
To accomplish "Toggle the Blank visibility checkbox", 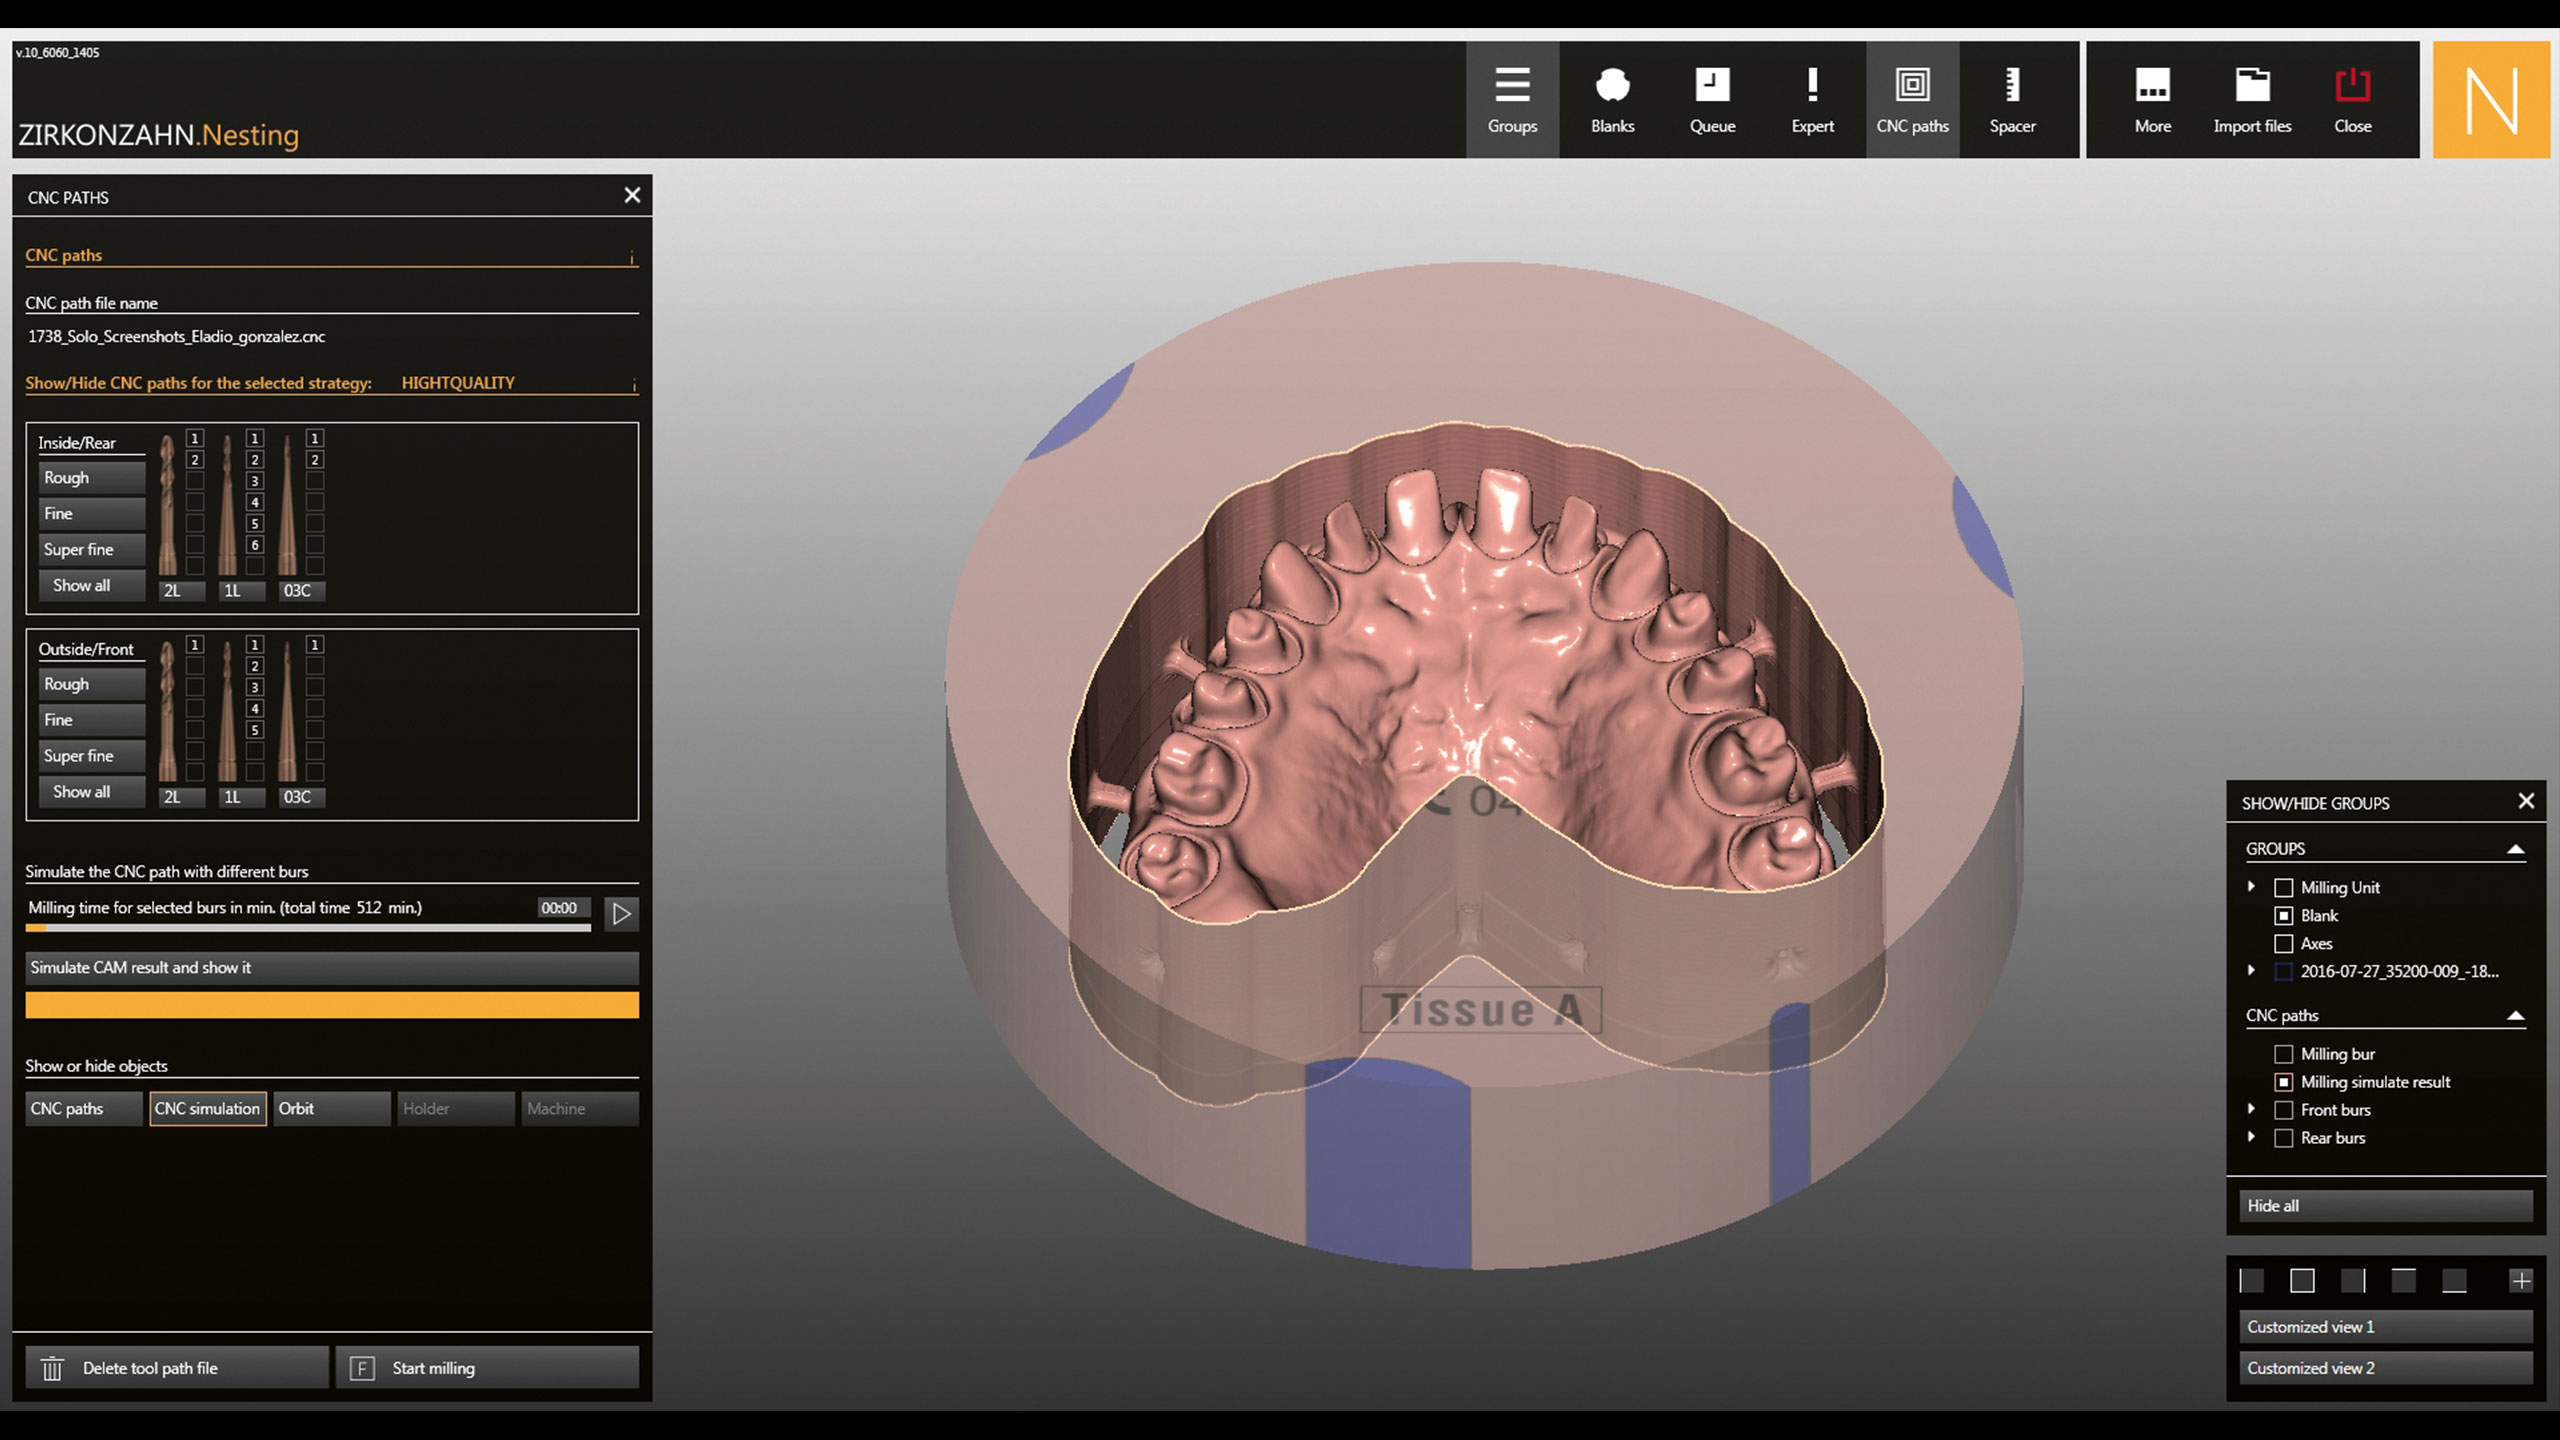I will point(2283,916).
